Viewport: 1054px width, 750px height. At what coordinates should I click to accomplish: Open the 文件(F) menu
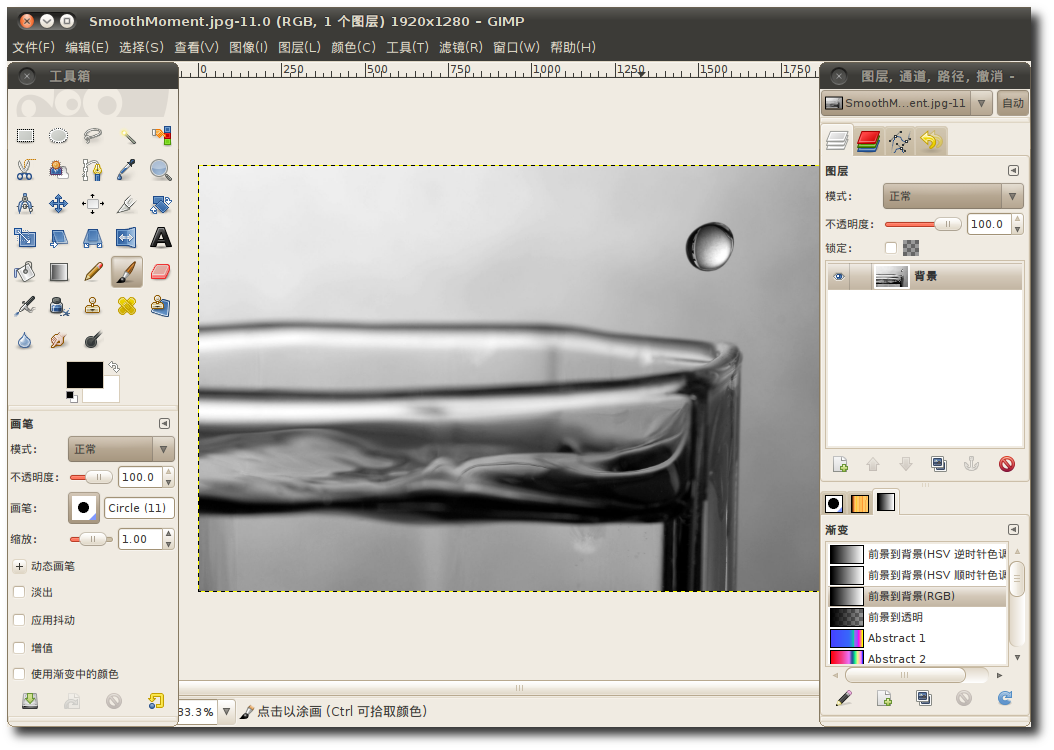coord(34,47)
